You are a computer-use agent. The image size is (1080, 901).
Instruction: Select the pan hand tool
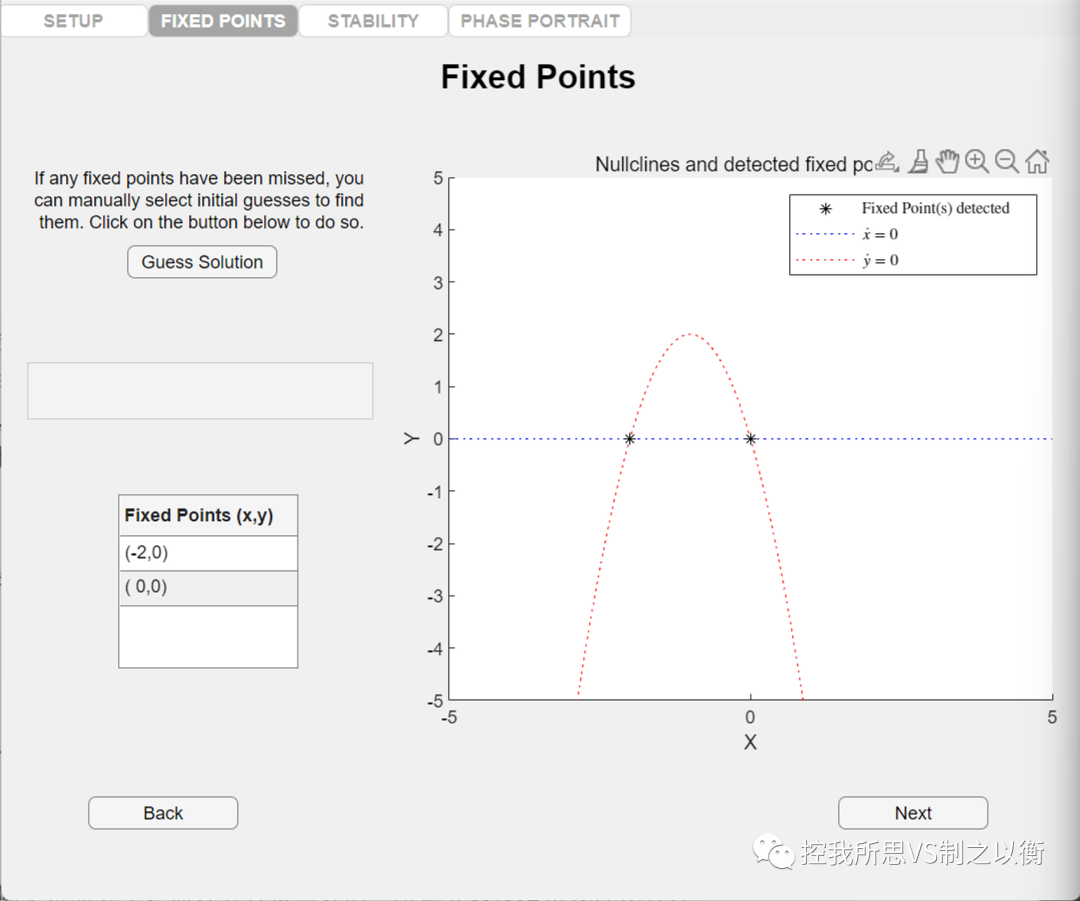pos(947,161)
